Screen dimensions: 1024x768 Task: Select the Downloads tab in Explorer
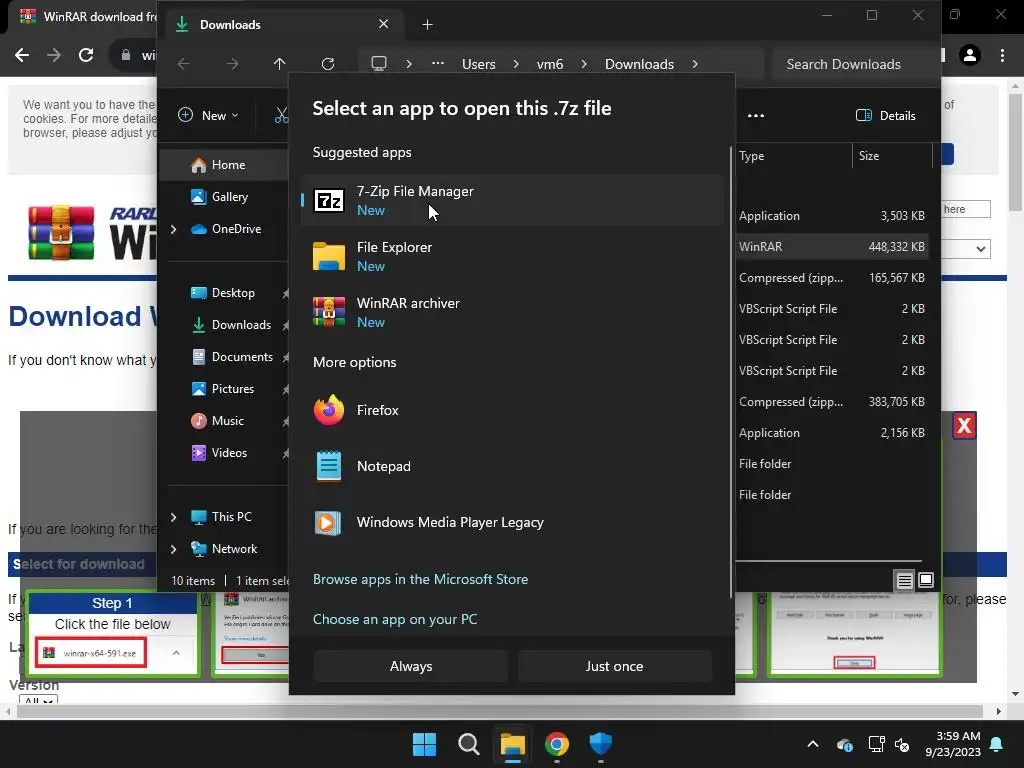281,25
